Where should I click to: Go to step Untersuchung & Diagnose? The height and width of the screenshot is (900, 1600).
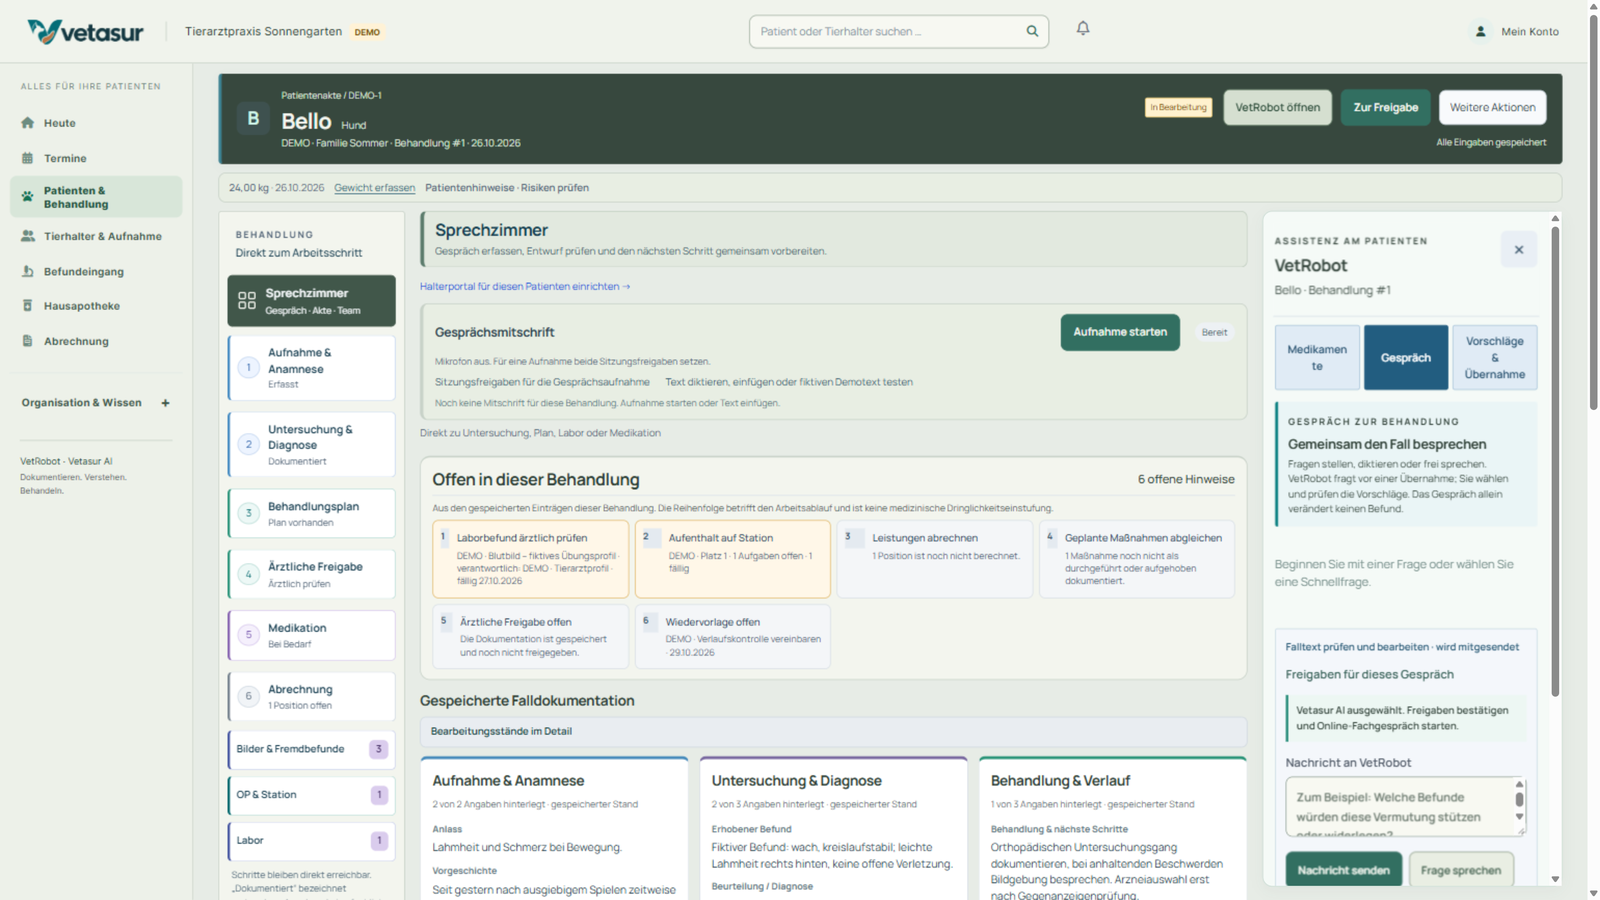point(311,445)
